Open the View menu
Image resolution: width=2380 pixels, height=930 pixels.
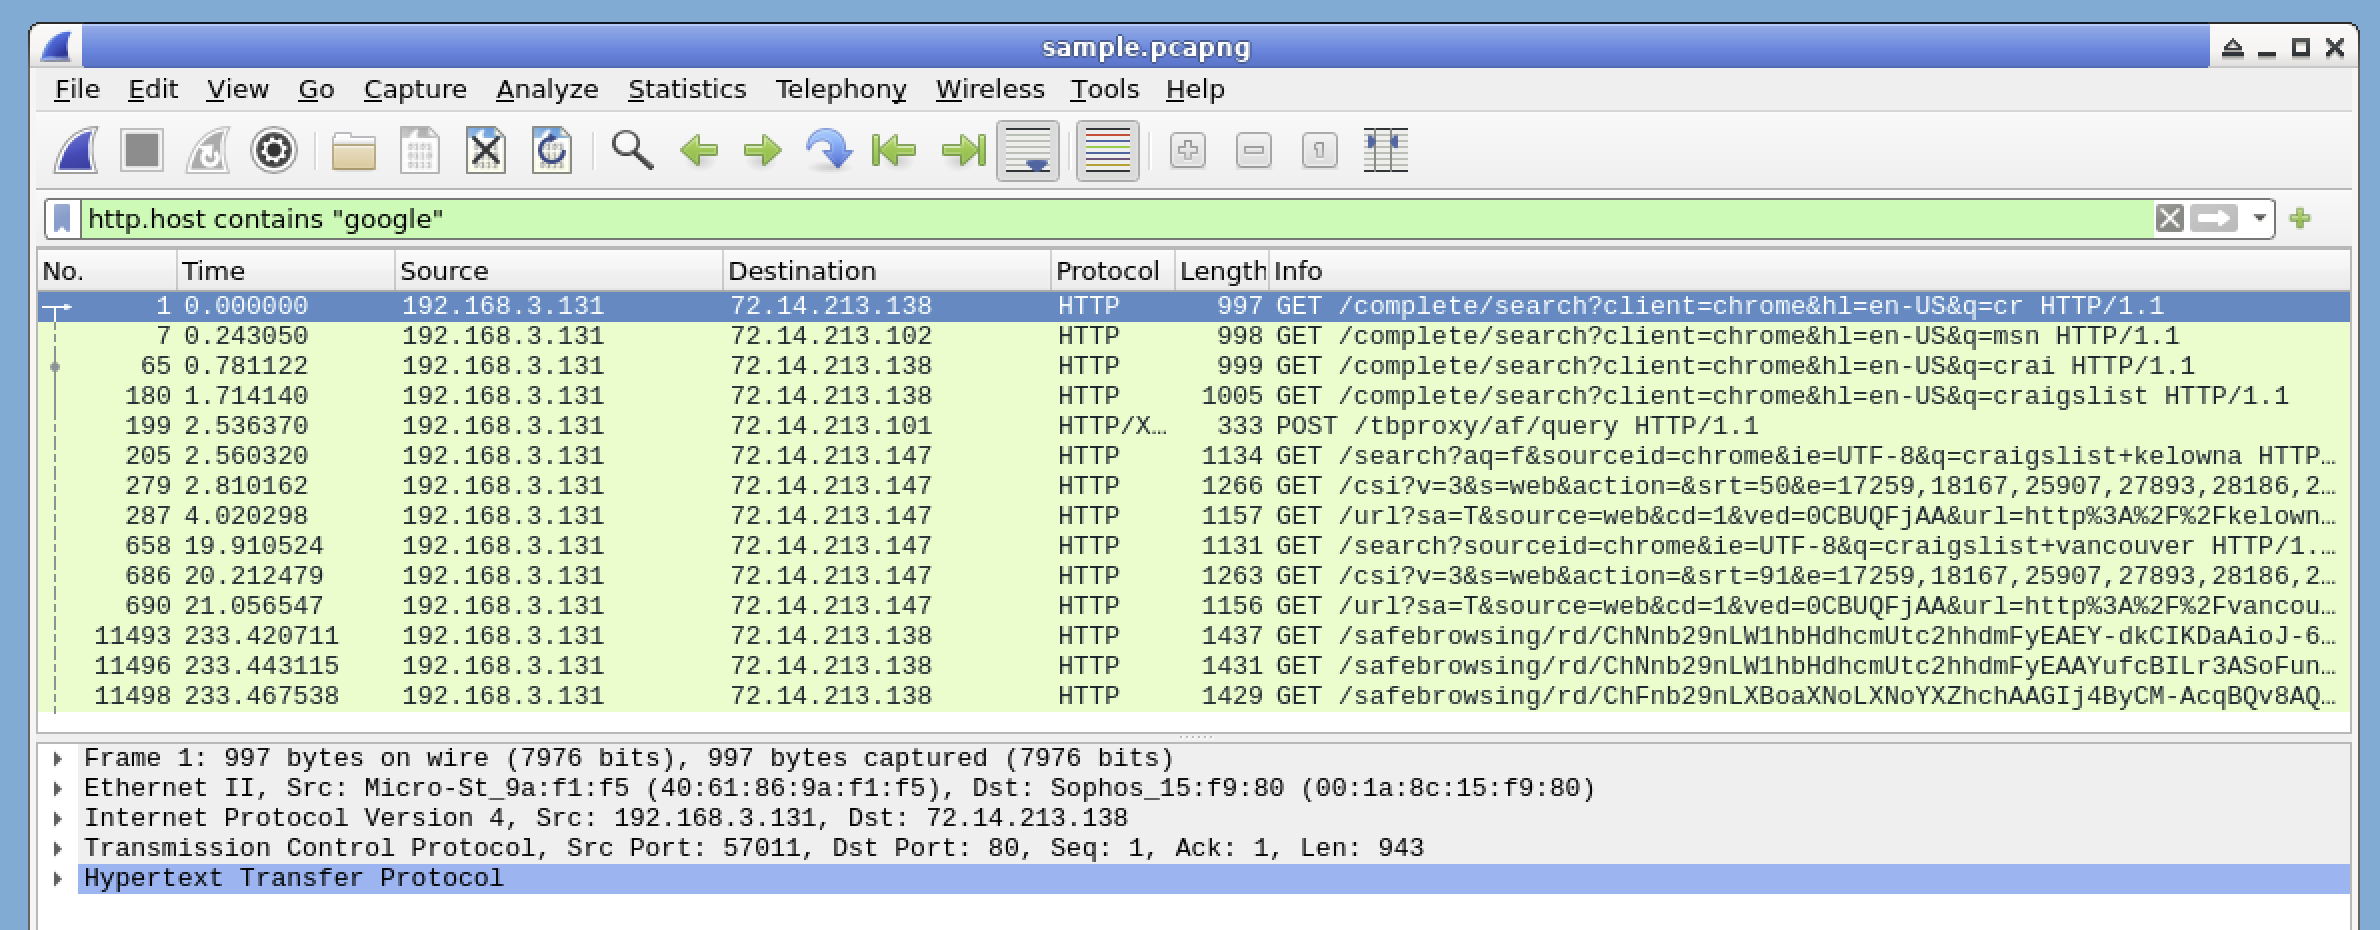pyautogui.click(x=238, y=89)
